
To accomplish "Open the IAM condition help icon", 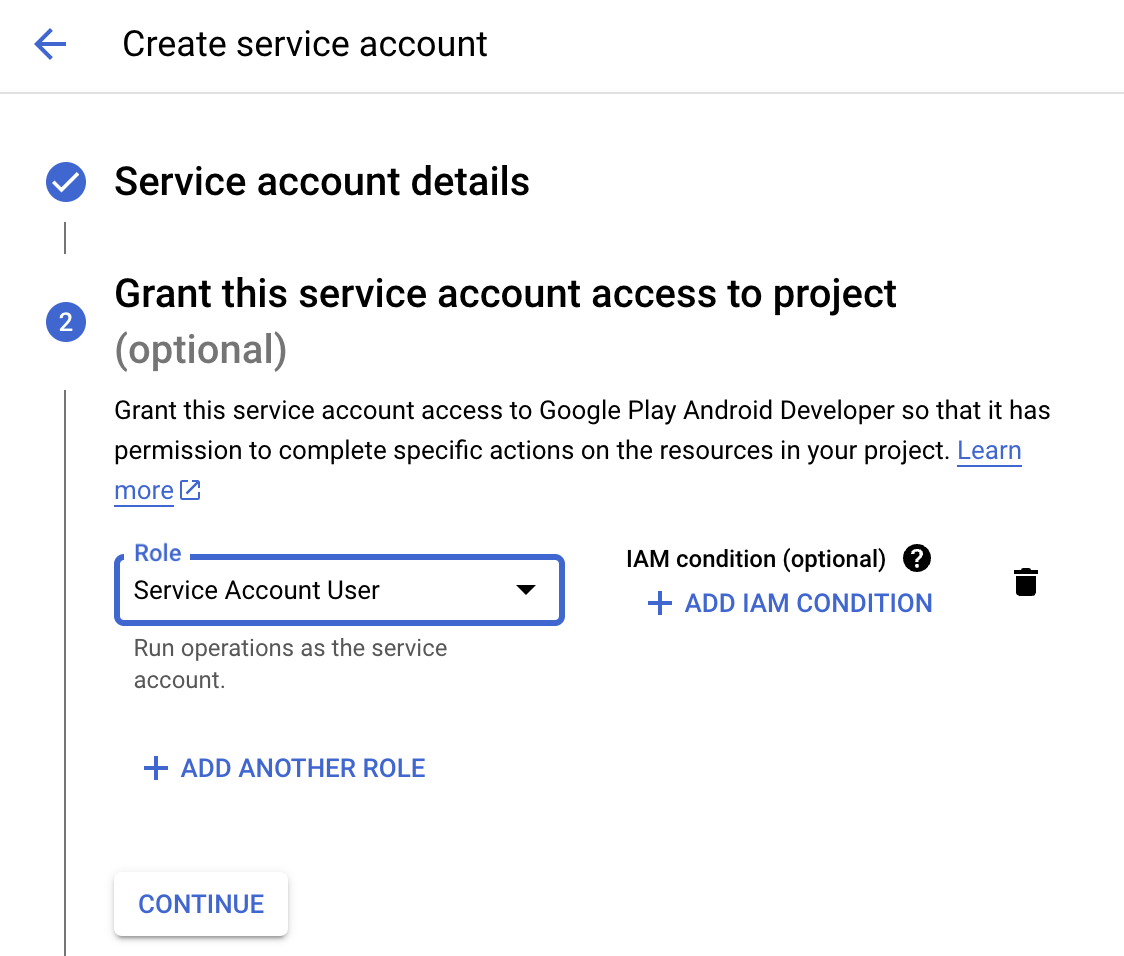I will pos(916,558).
